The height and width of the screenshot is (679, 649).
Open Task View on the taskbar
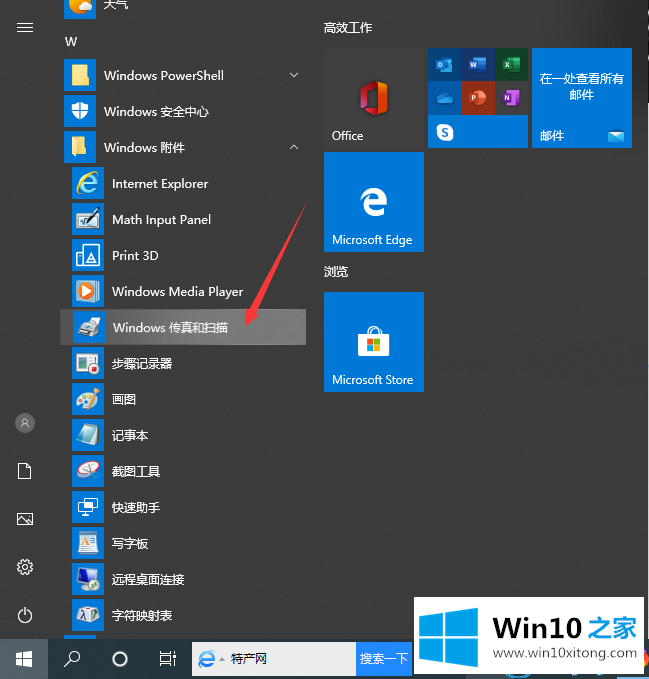168,659
